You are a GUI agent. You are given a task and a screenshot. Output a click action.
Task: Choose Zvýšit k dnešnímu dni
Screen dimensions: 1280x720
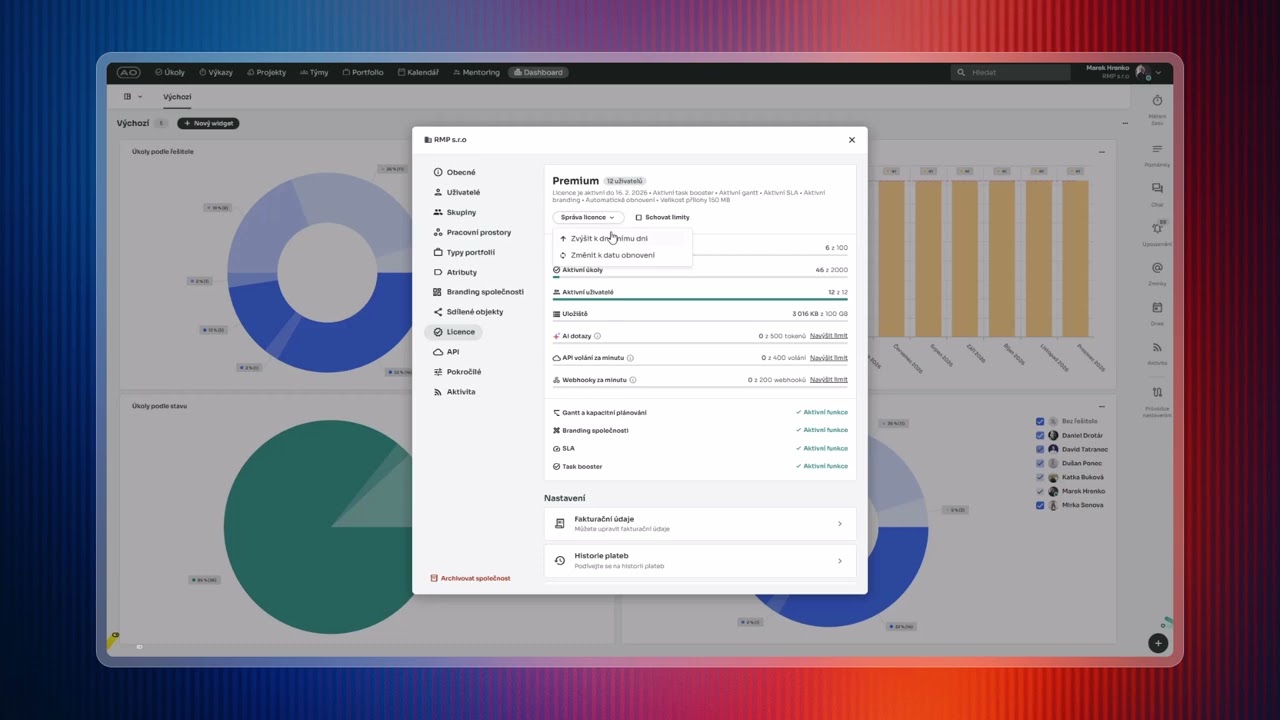[x=620, y=239]
